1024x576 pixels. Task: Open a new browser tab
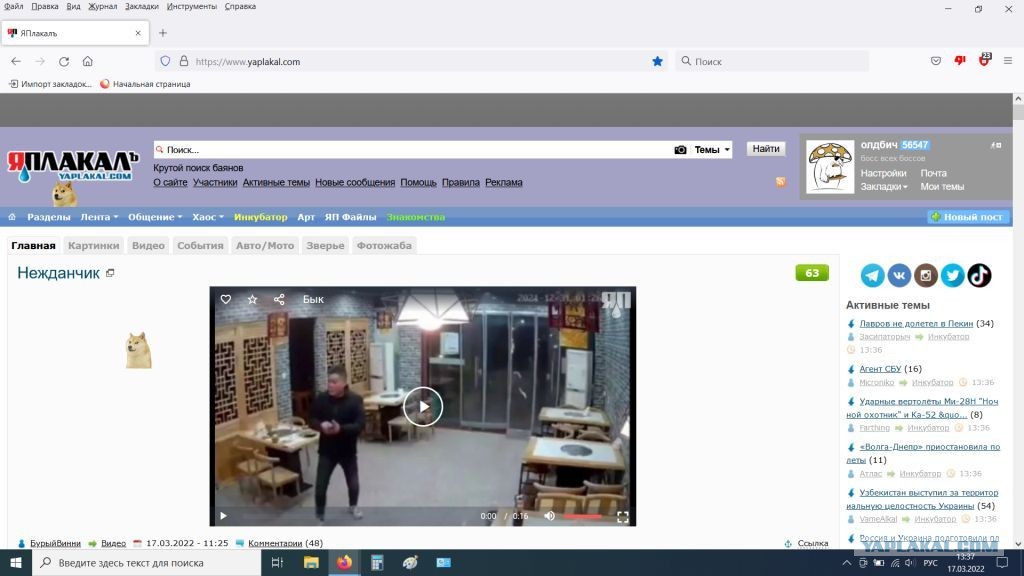pyautogui.click(x=163, y=33)
